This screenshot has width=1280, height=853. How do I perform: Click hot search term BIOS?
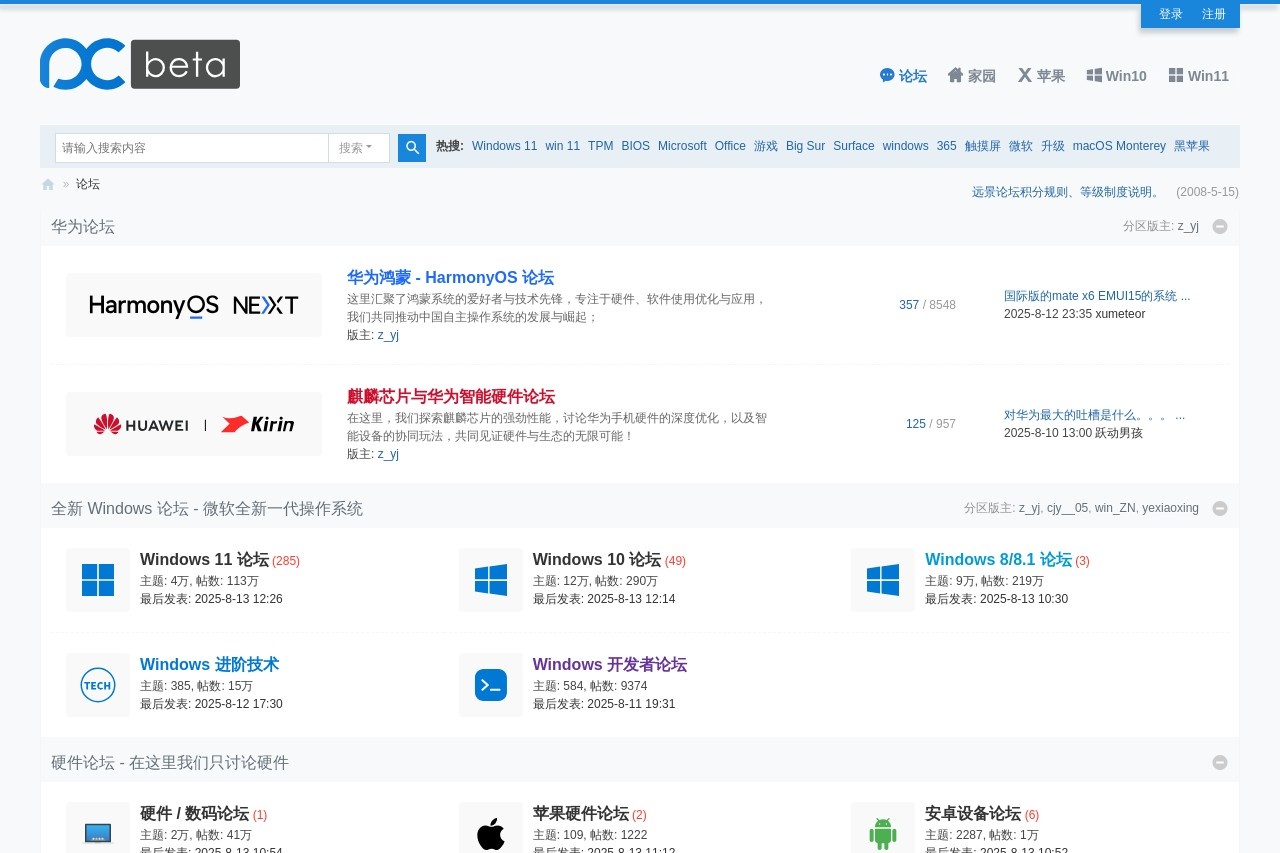point(635,146)
